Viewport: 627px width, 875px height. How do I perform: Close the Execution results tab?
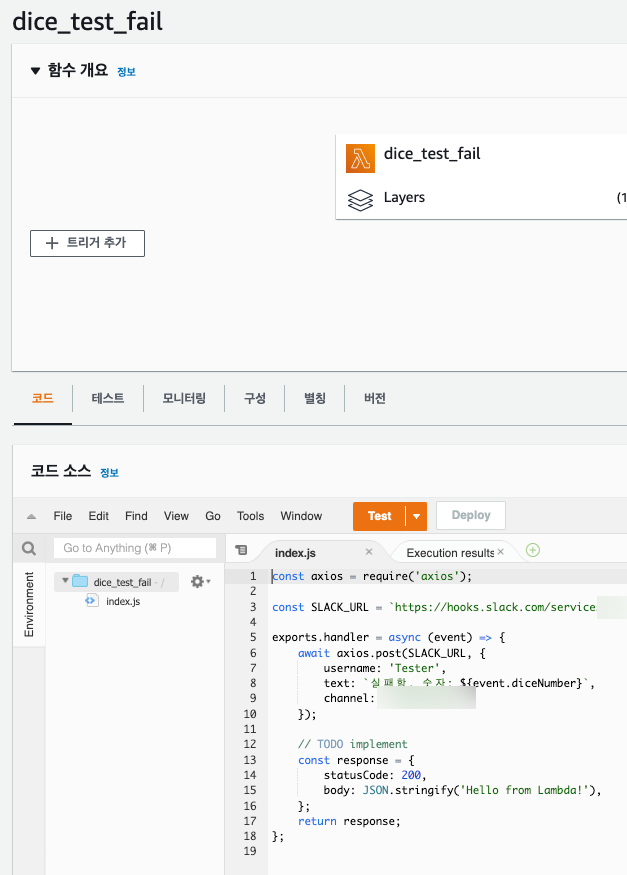pyautogui.click(x=501, y=552)
